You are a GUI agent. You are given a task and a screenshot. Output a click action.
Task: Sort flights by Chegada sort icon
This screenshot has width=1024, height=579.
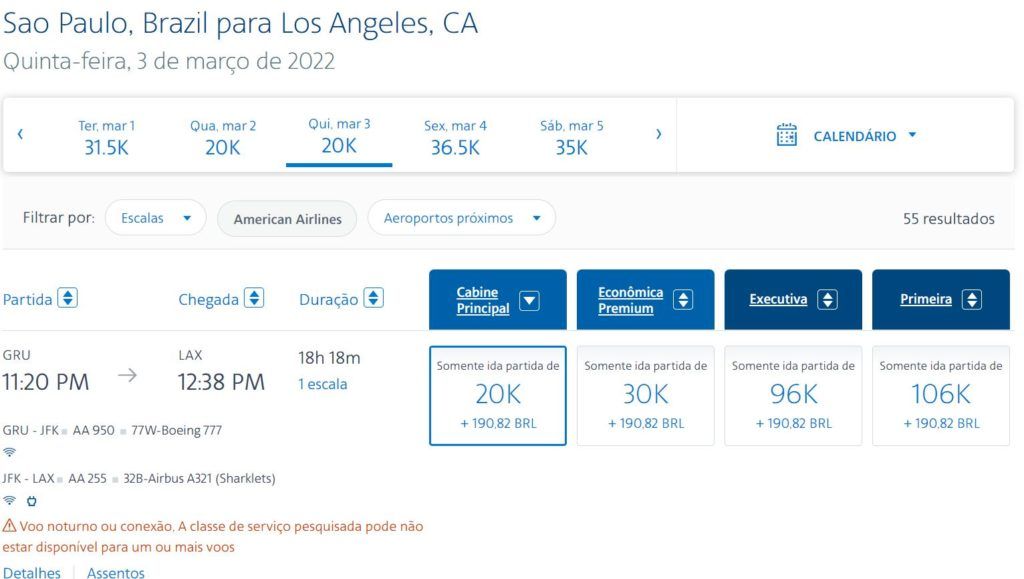(254, 298)
